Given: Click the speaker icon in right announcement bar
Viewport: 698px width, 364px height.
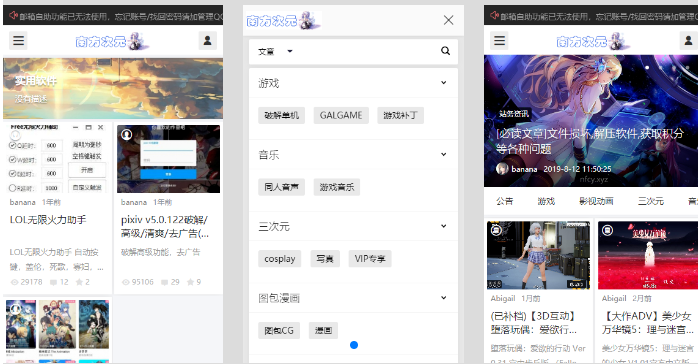Looking at the screenshot, I should click(x=494, y=16).
